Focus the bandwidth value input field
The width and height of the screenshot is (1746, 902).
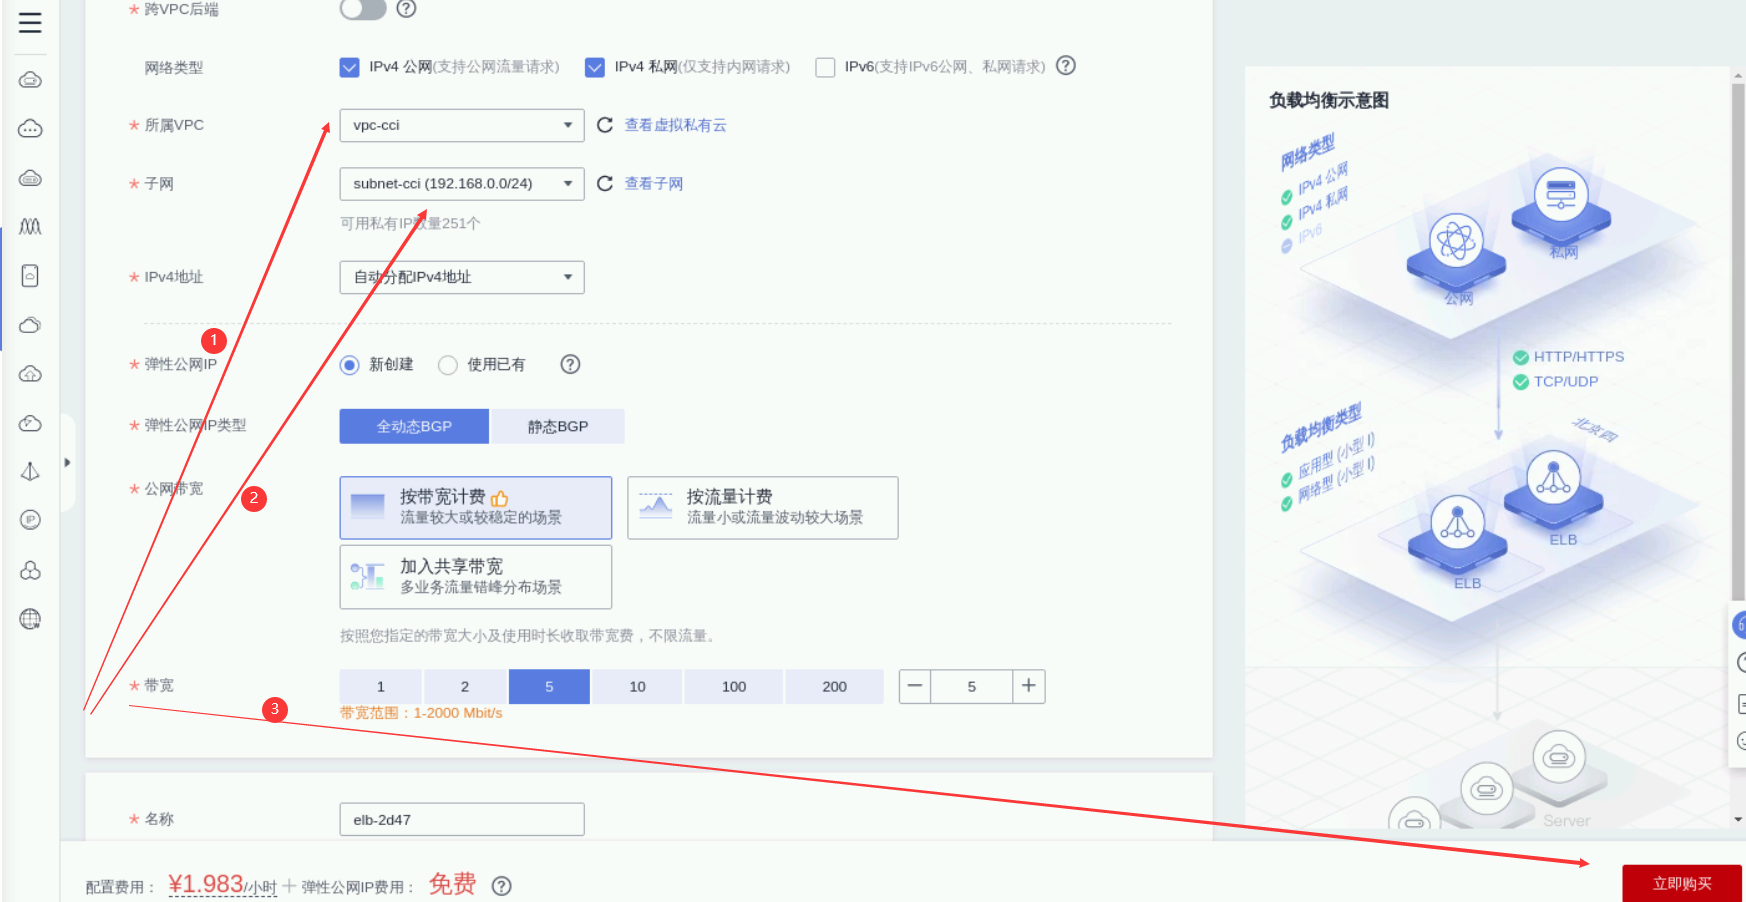coord(972,687)
